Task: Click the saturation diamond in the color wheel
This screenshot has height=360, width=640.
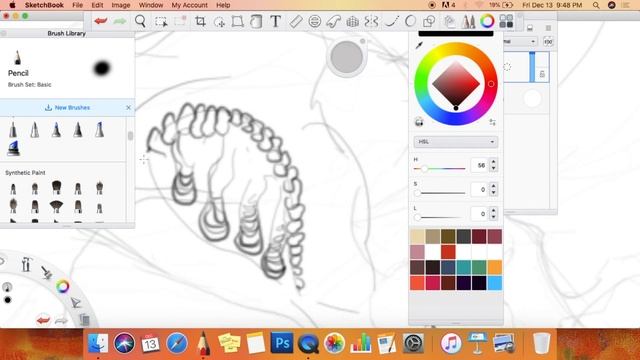Action: 456,84
